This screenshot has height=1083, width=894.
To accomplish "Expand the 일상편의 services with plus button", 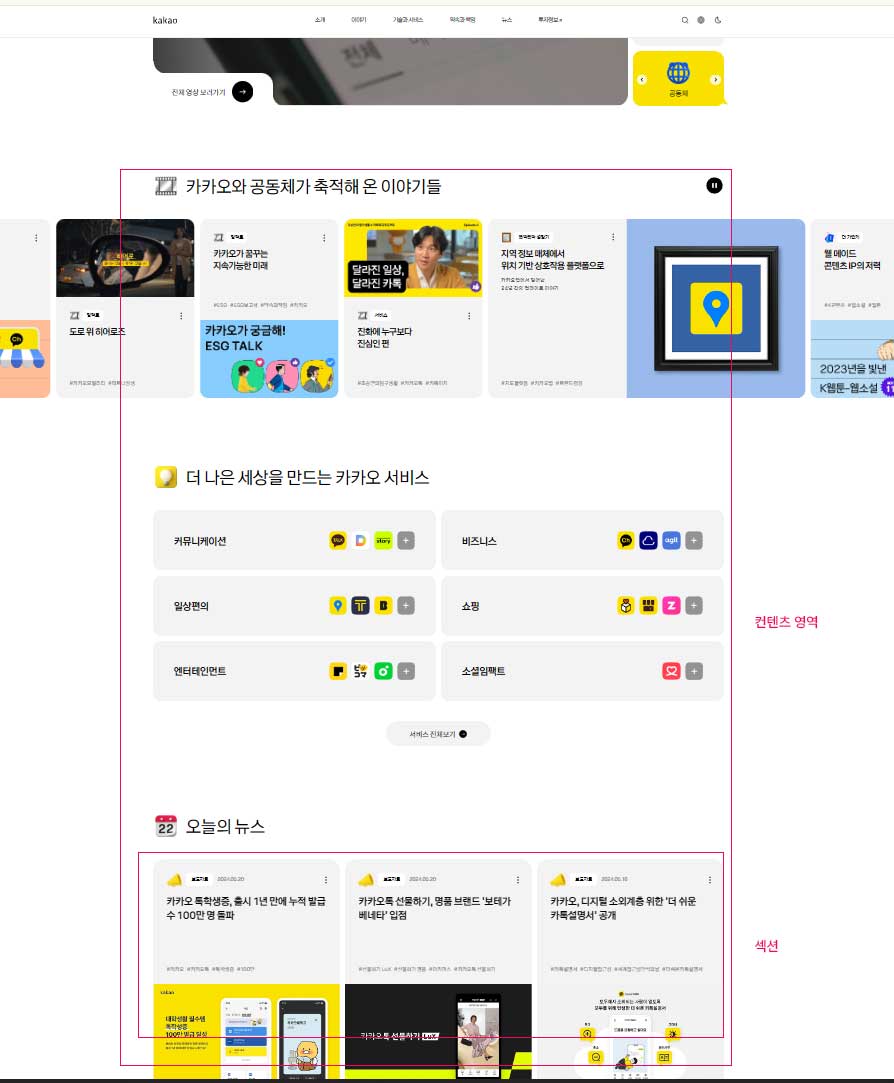I will click(x=406, y=606).
